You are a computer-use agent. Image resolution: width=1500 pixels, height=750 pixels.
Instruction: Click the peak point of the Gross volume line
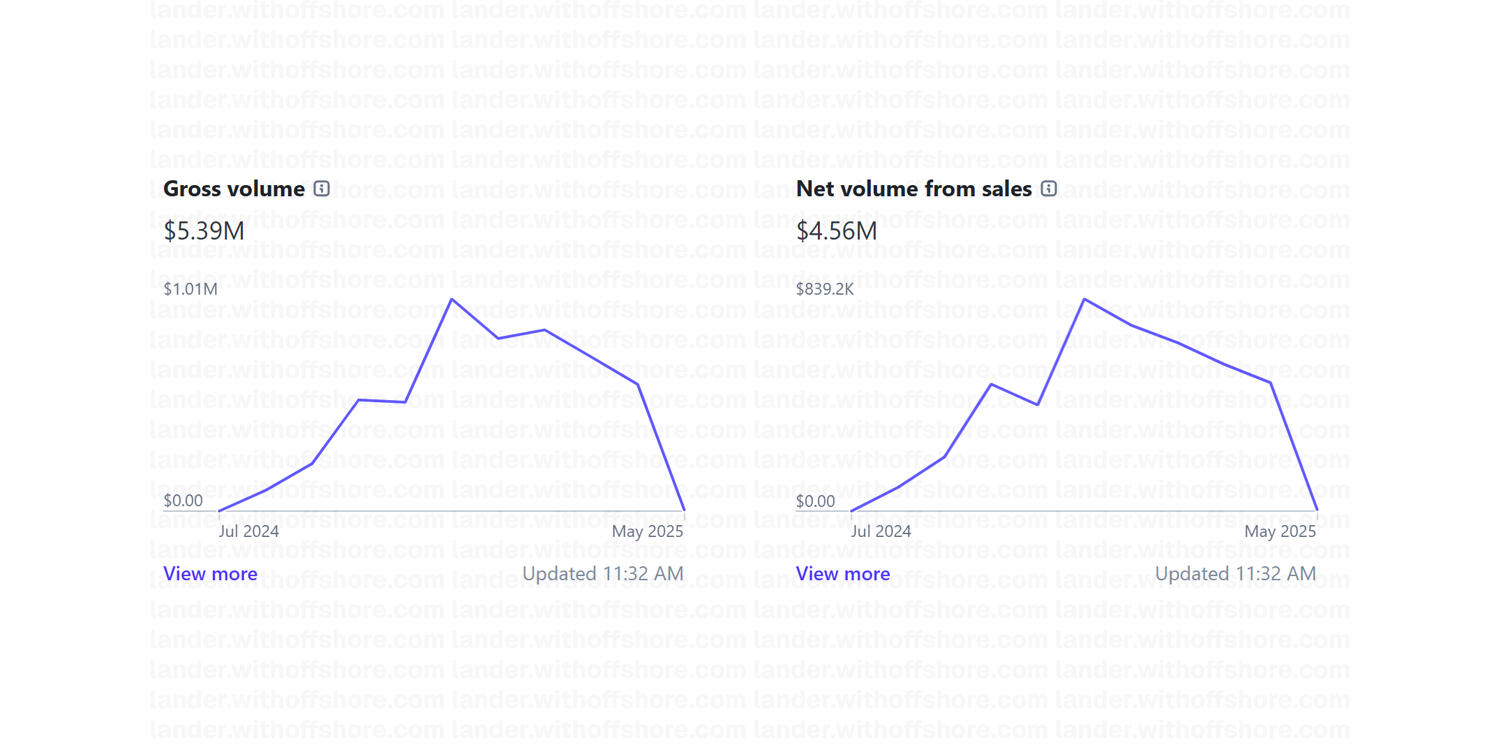(452, 299)
